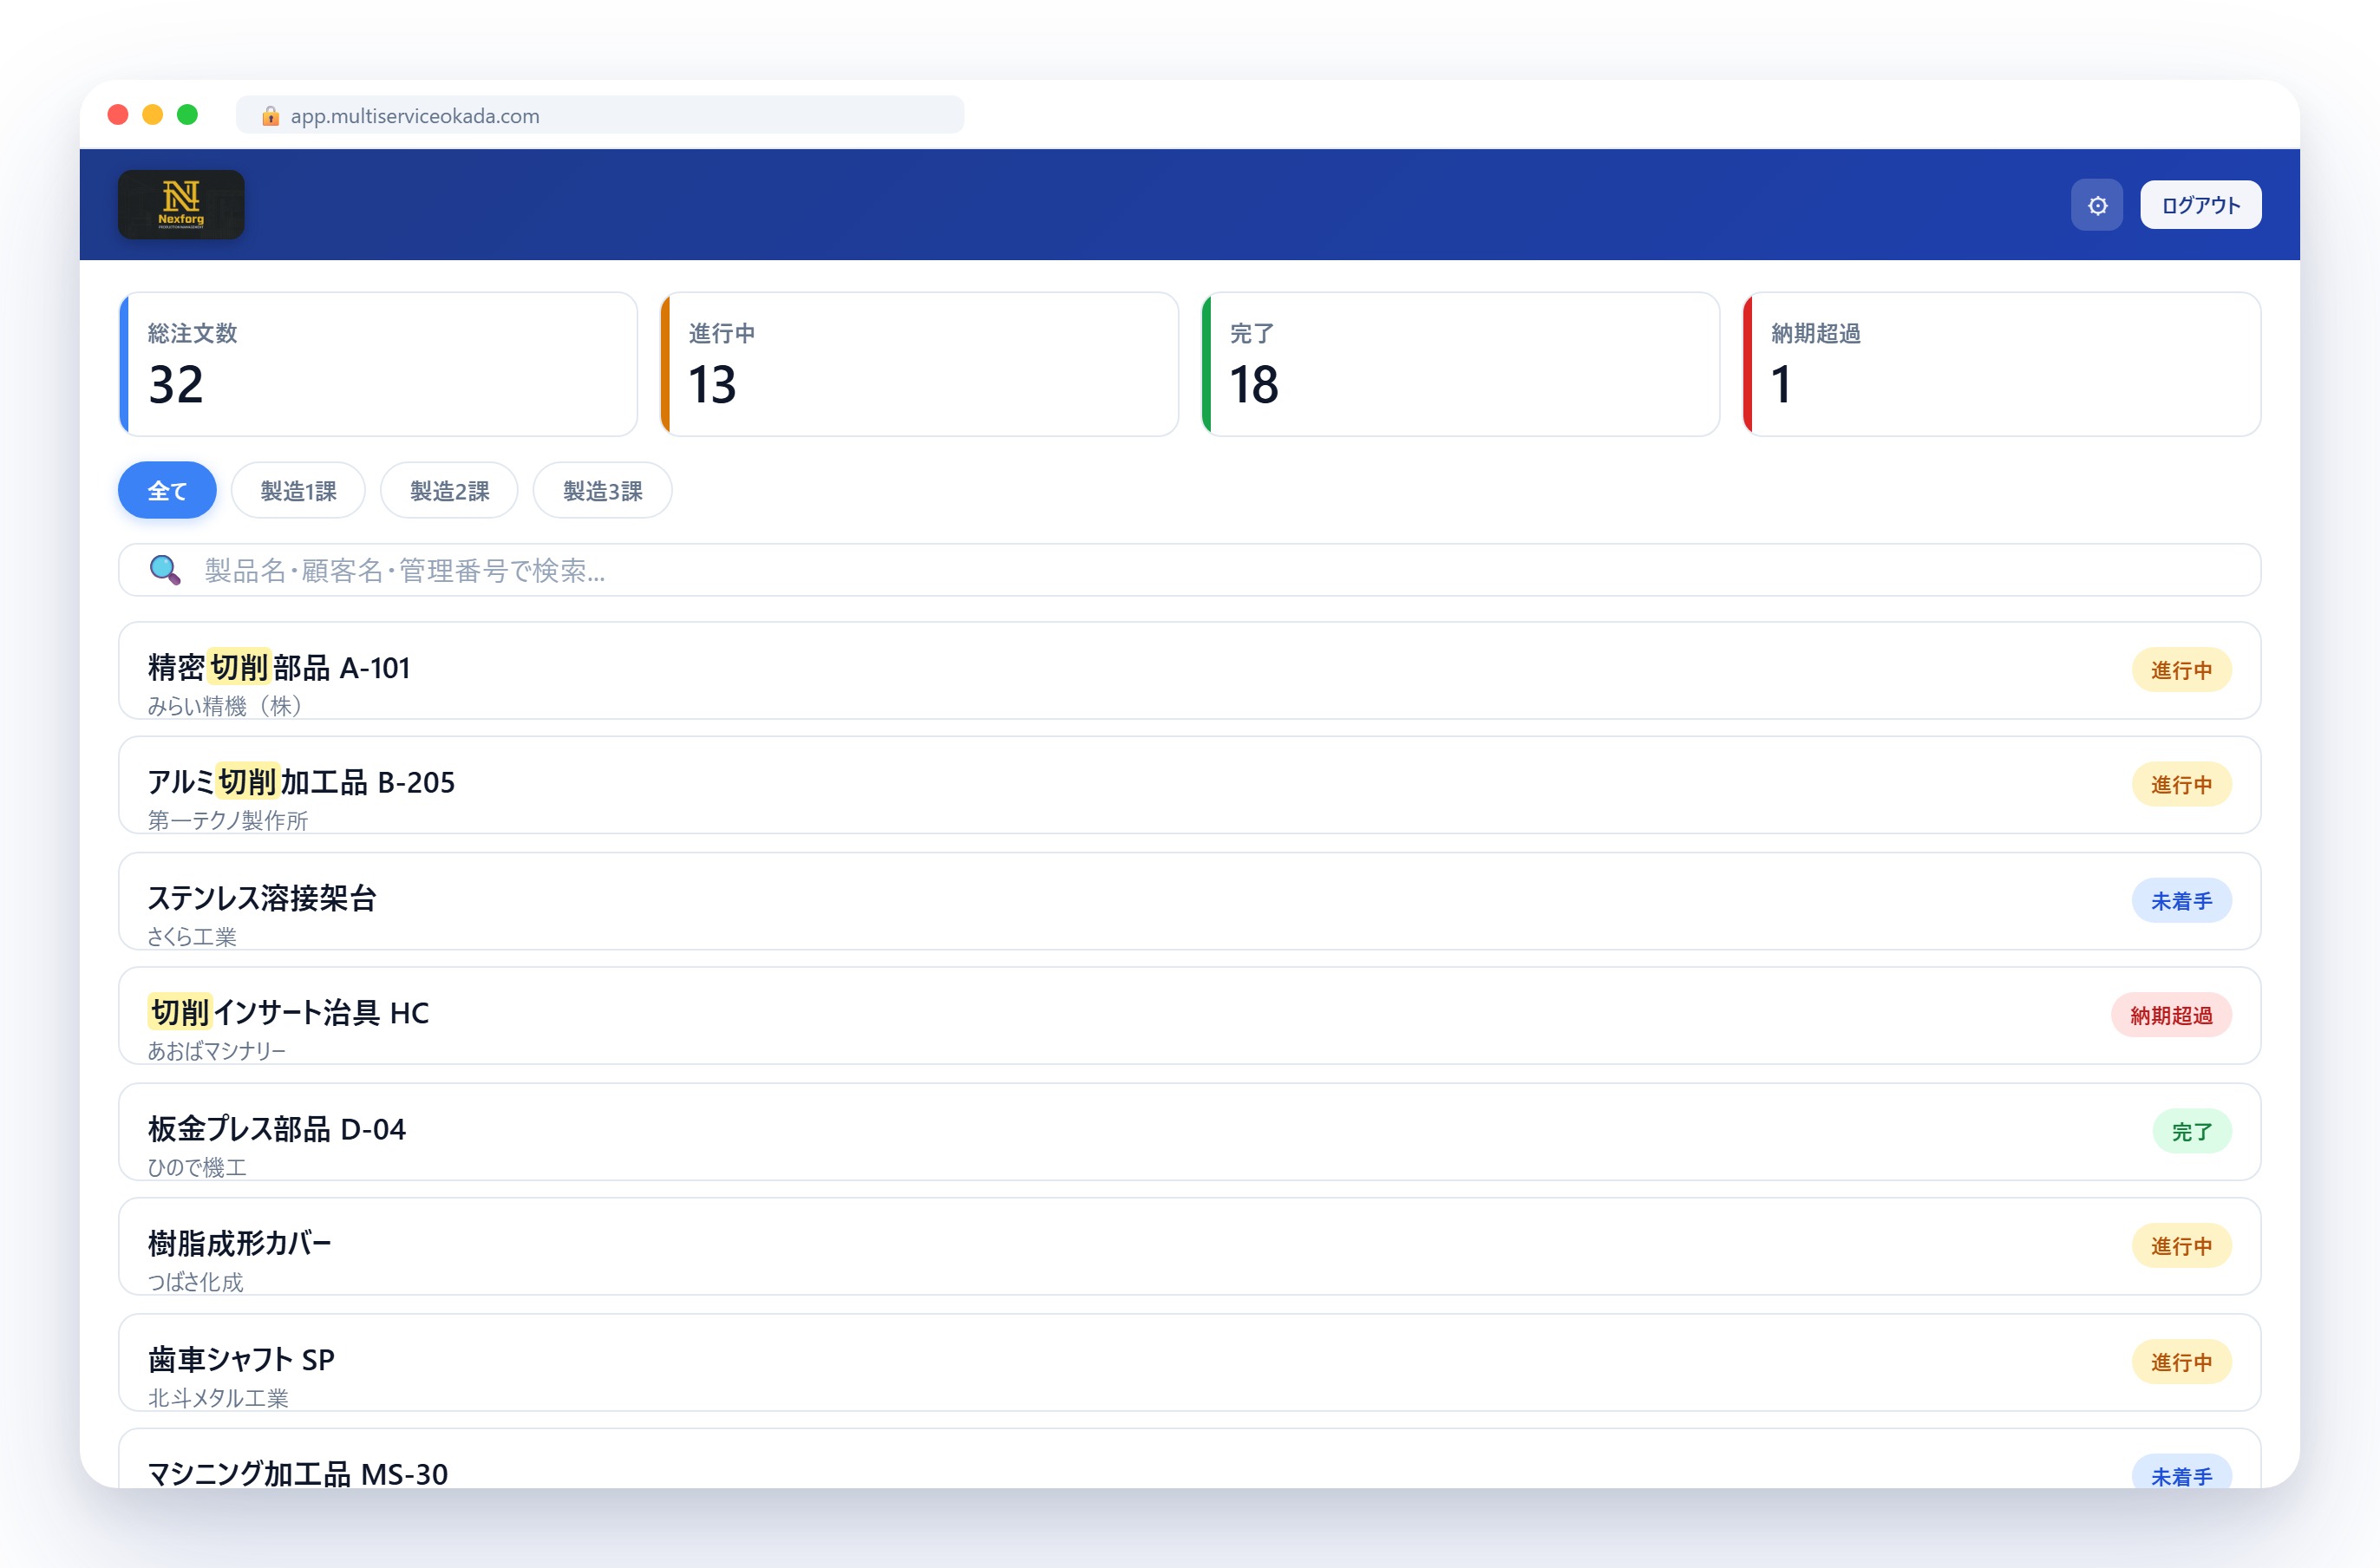Open the 納期超過 1 summary card

point(2001,364)
